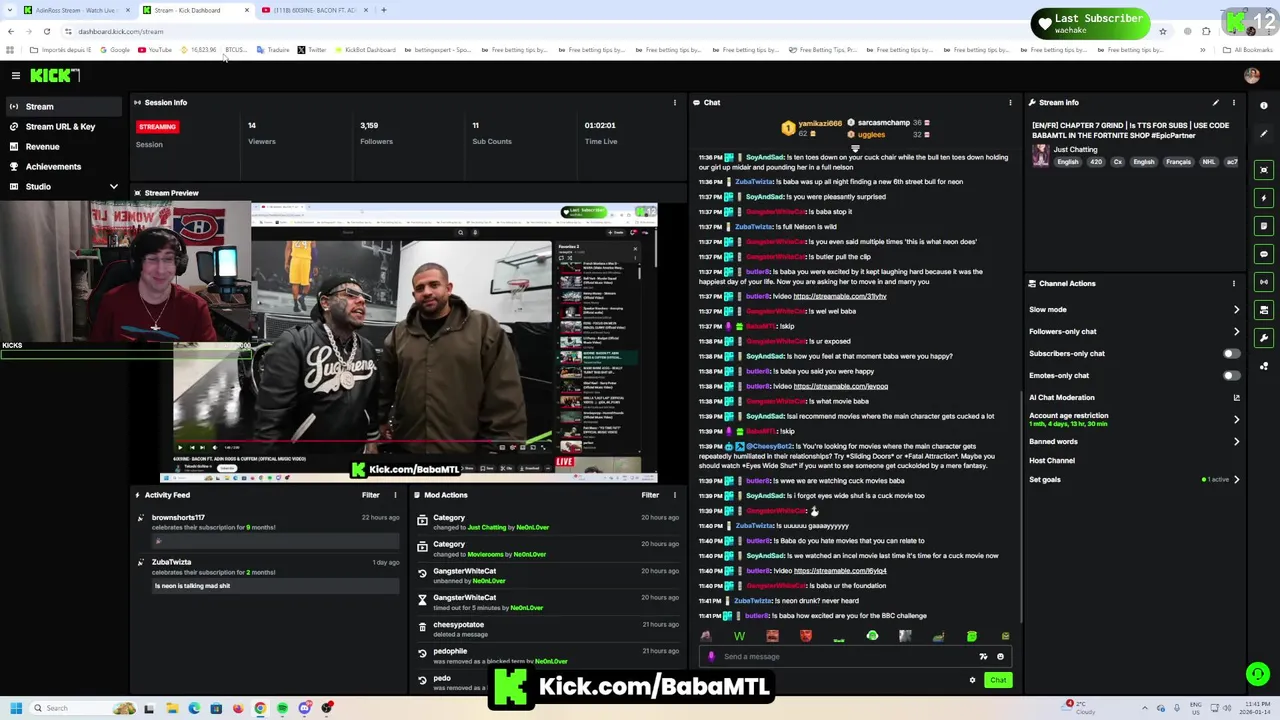1280x720 pixels.
Task: Click the chat identity icon in message box
Action: pos(711,656)
